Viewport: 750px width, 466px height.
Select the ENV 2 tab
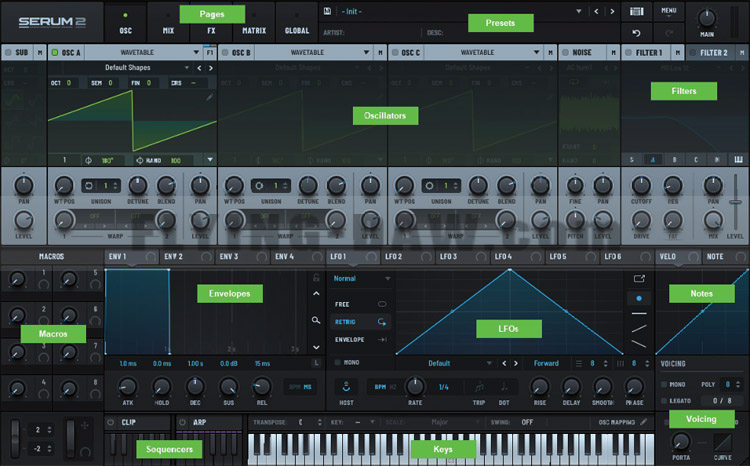pyautogui.click(x=187, y=257)
